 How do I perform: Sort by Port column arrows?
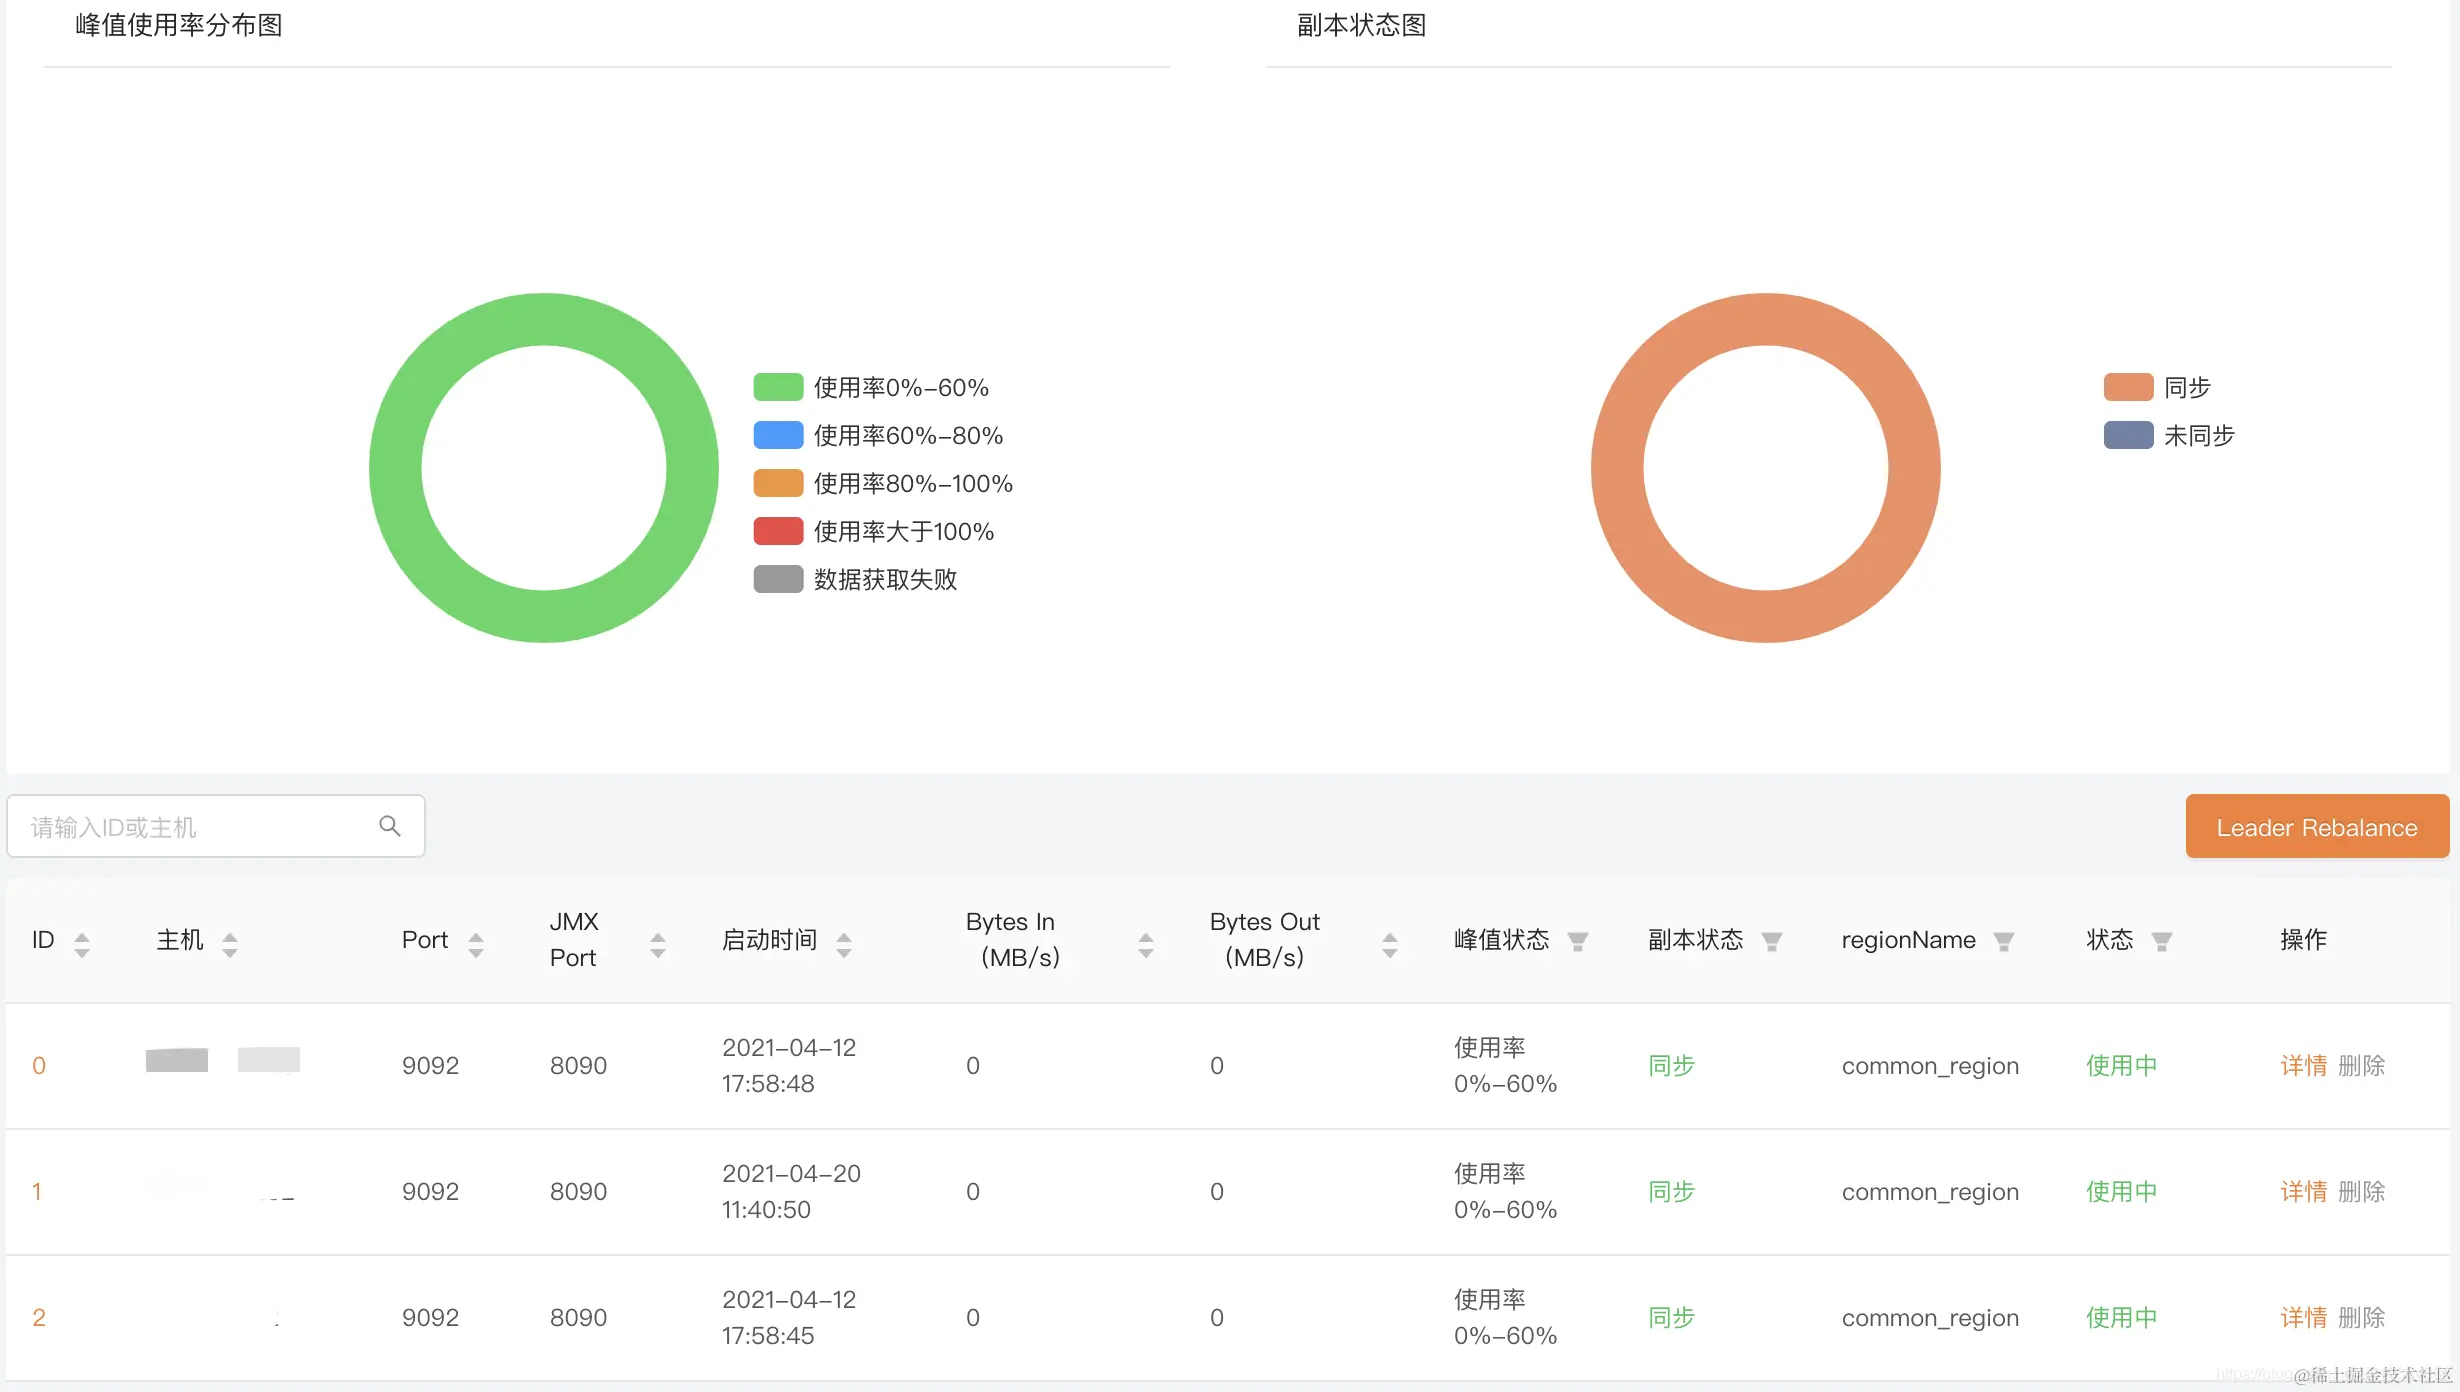pyautogui.click(x=476, y=944)
